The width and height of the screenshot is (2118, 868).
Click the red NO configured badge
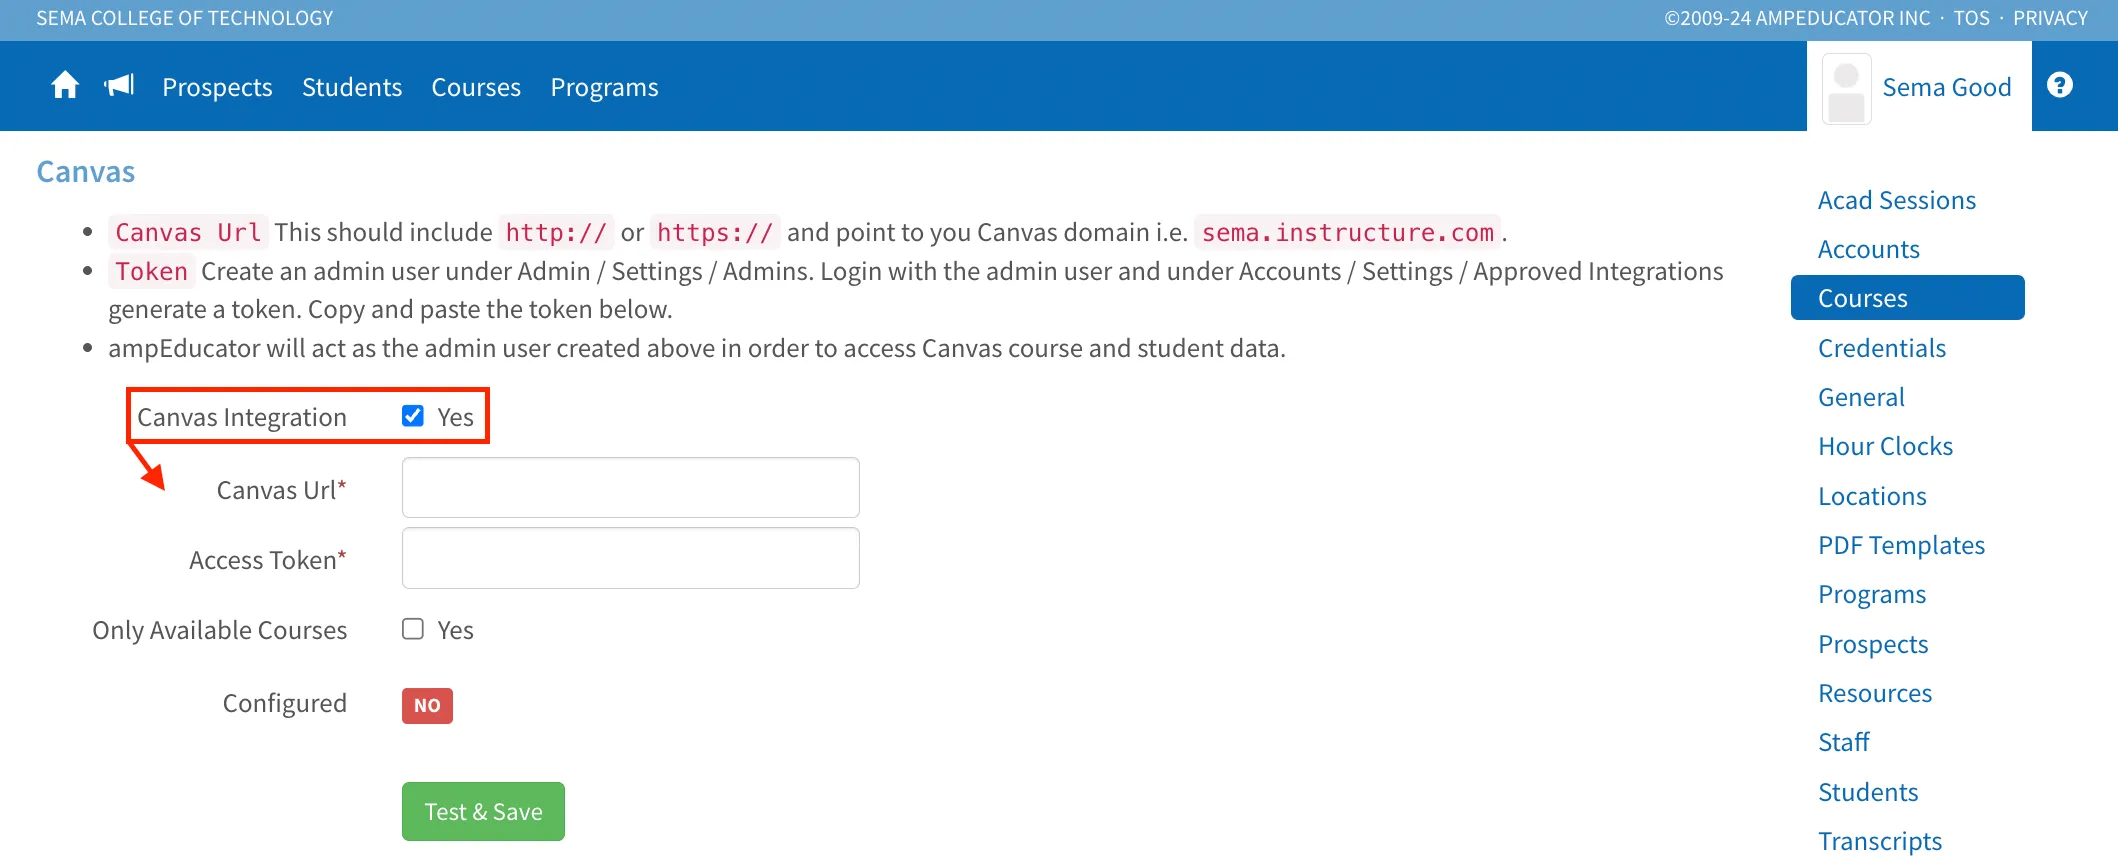(x=427, y=705)
